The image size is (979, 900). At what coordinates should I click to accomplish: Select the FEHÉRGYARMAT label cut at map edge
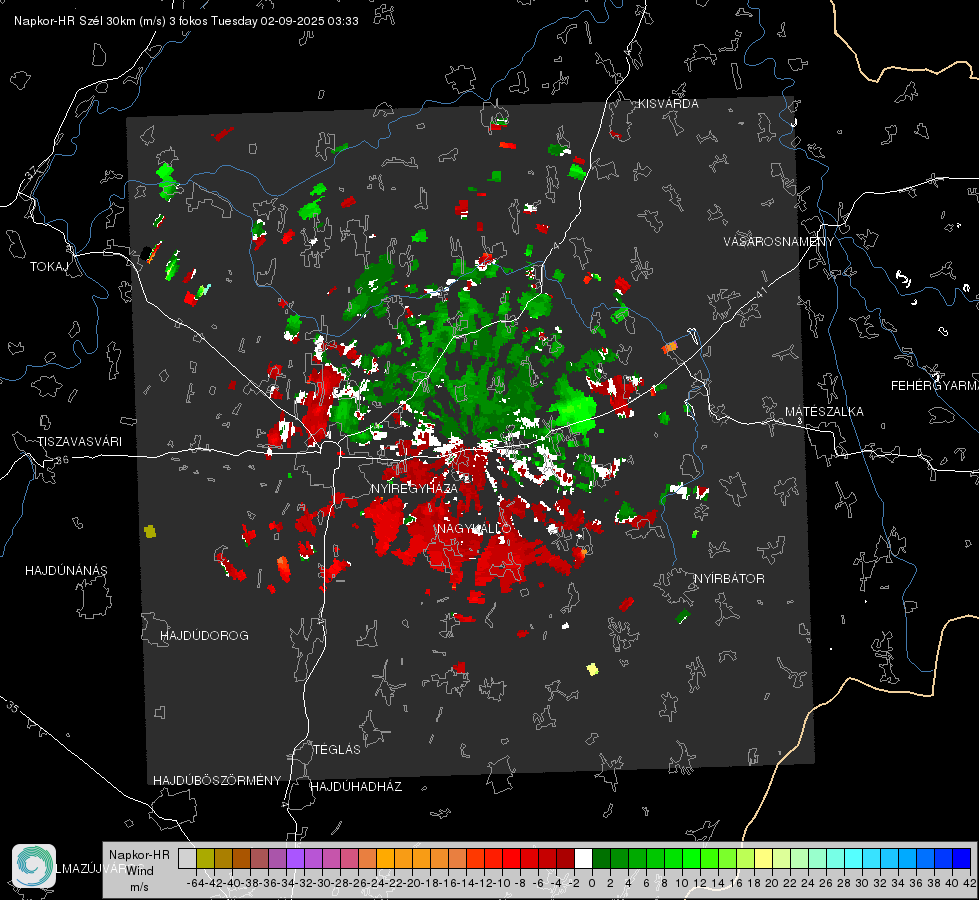[935, 385]
